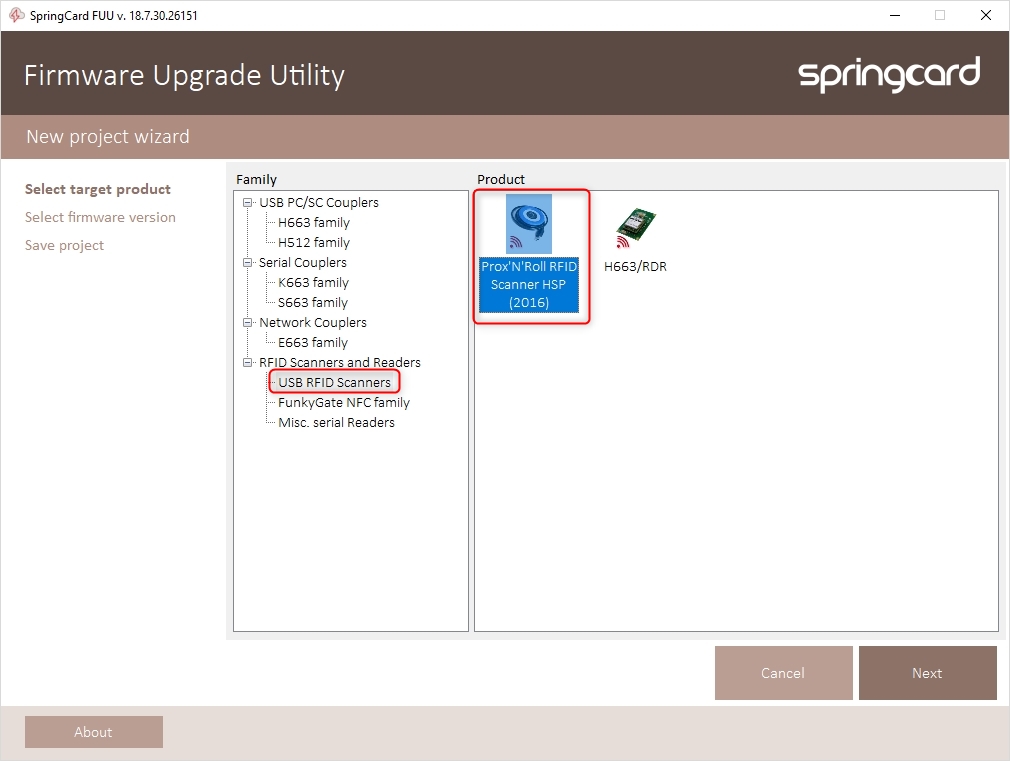Go to Save project step
This screenshot has width=1010, height=761.
coord(64,246)
